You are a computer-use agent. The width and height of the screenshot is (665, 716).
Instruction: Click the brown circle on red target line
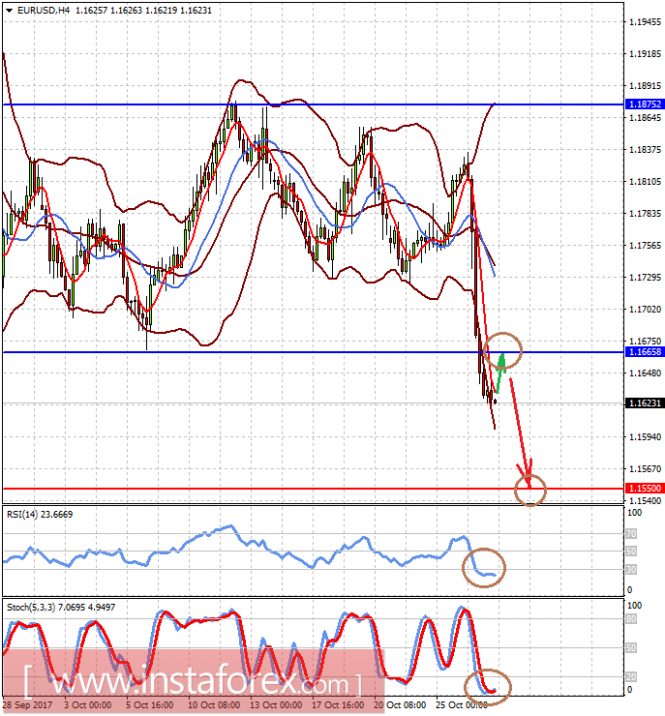click(x=530, y=490)
